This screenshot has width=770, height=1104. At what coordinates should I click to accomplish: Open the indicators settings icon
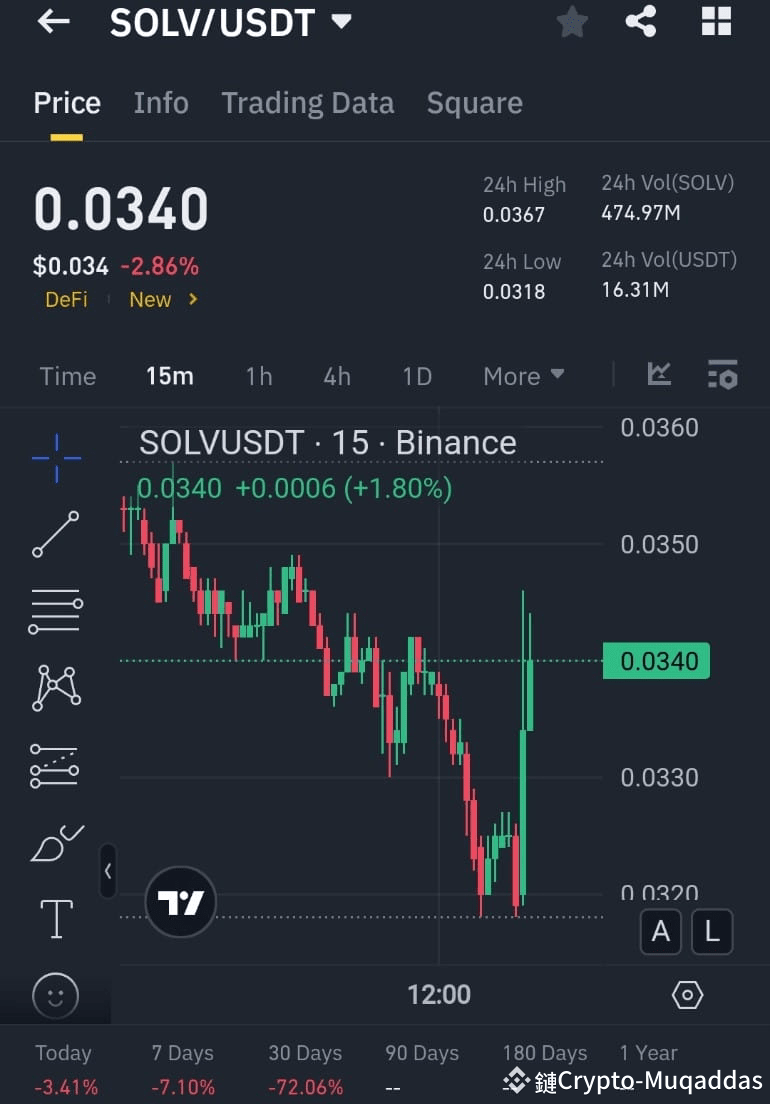(723, 373)
